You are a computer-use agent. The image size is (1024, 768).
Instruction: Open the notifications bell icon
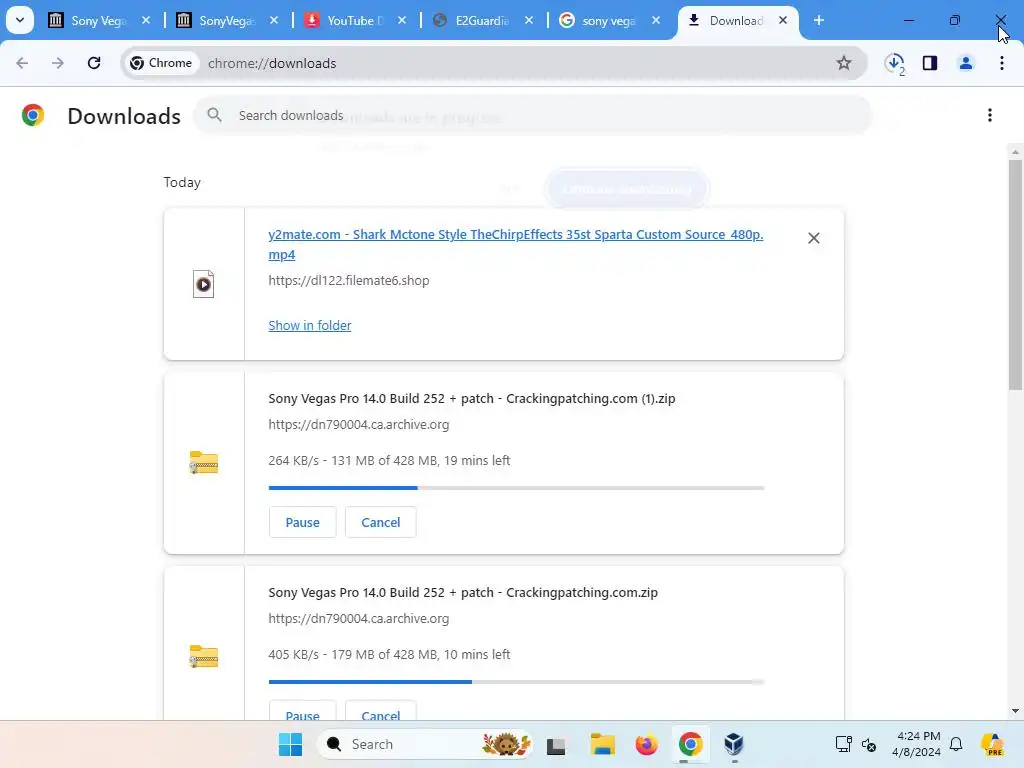pyautogui.click(x=956, y=744)
